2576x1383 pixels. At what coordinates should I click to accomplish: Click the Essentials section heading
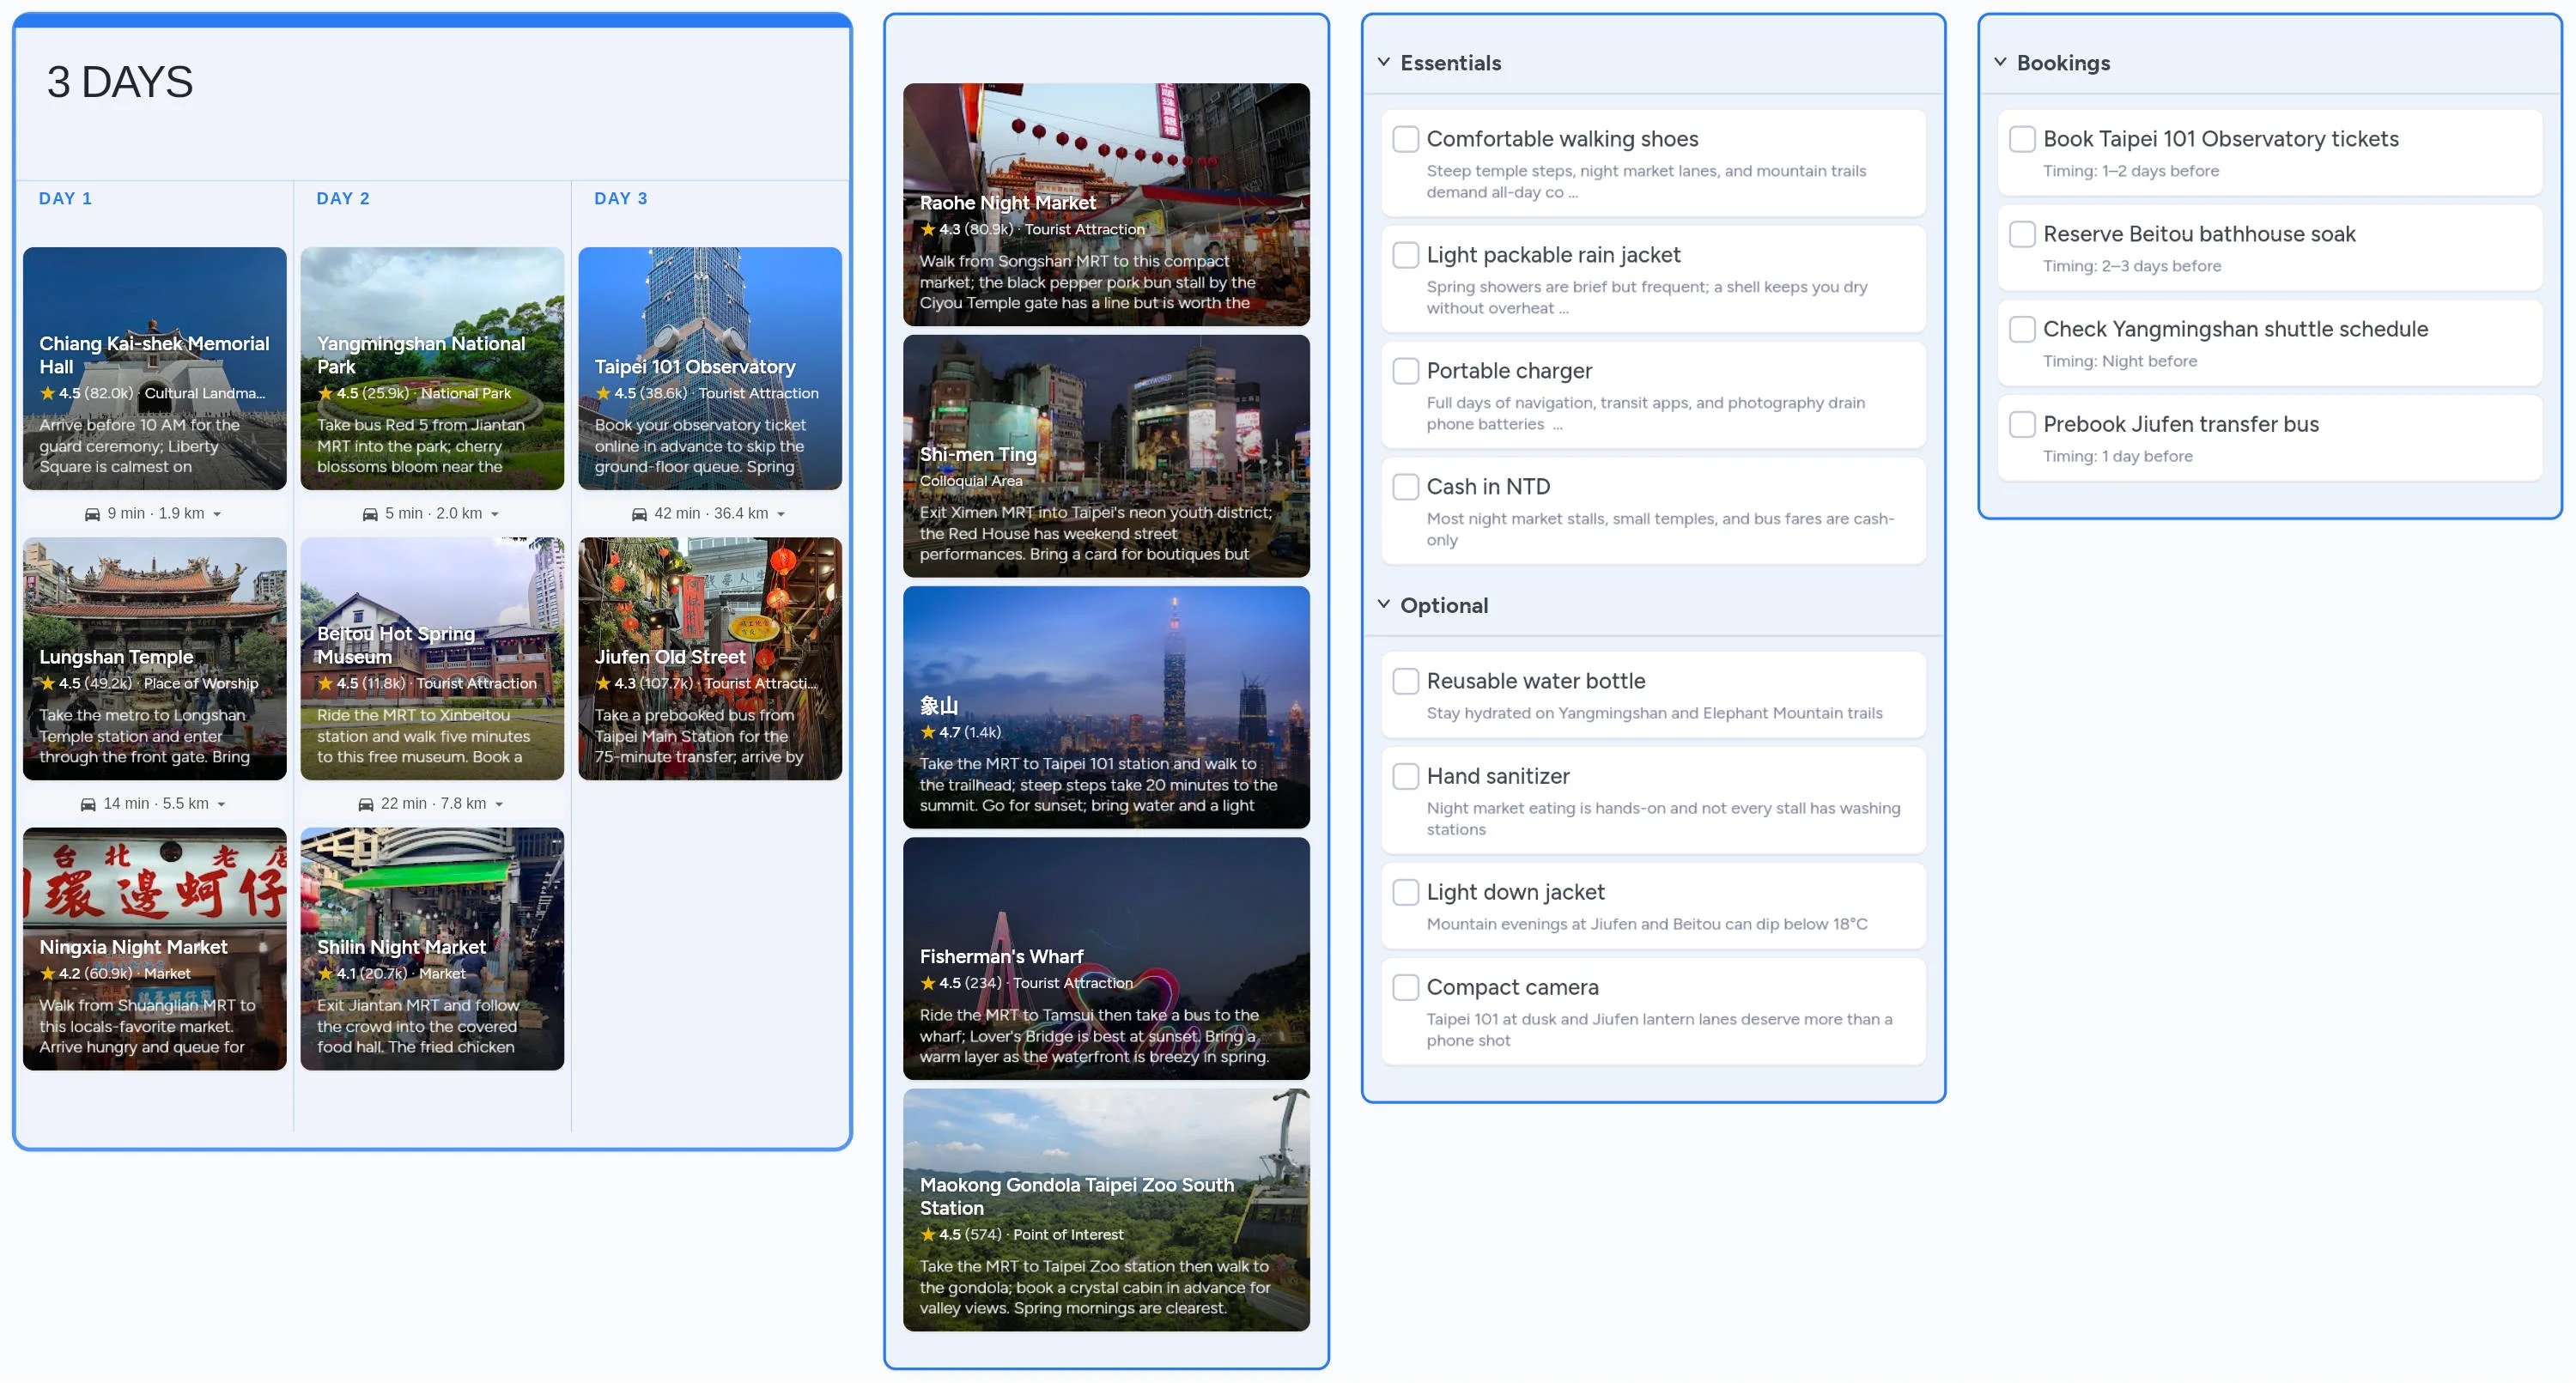point(1451,63)
